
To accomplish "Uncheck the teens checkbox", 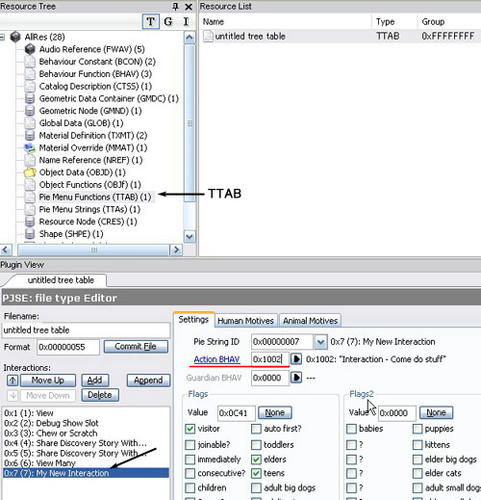I will coord(256,473).
